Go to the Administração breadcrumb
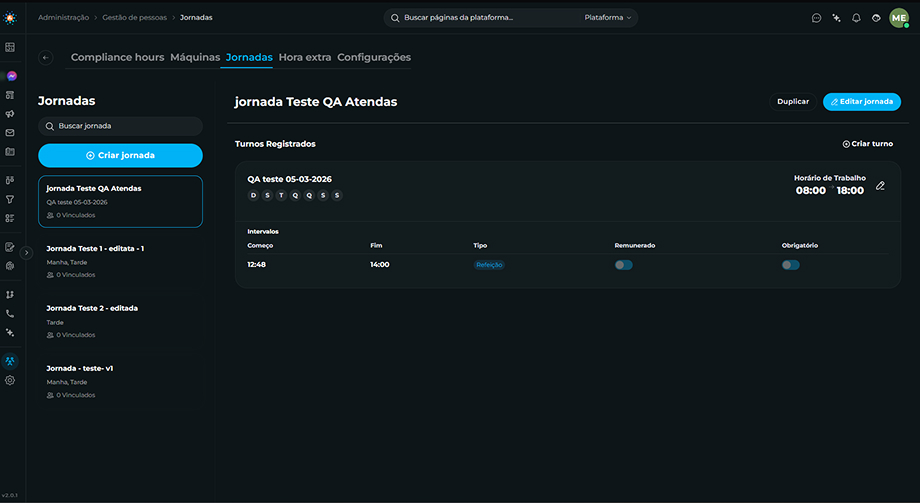This screenshot has height=503, width=920. point(63,18)
